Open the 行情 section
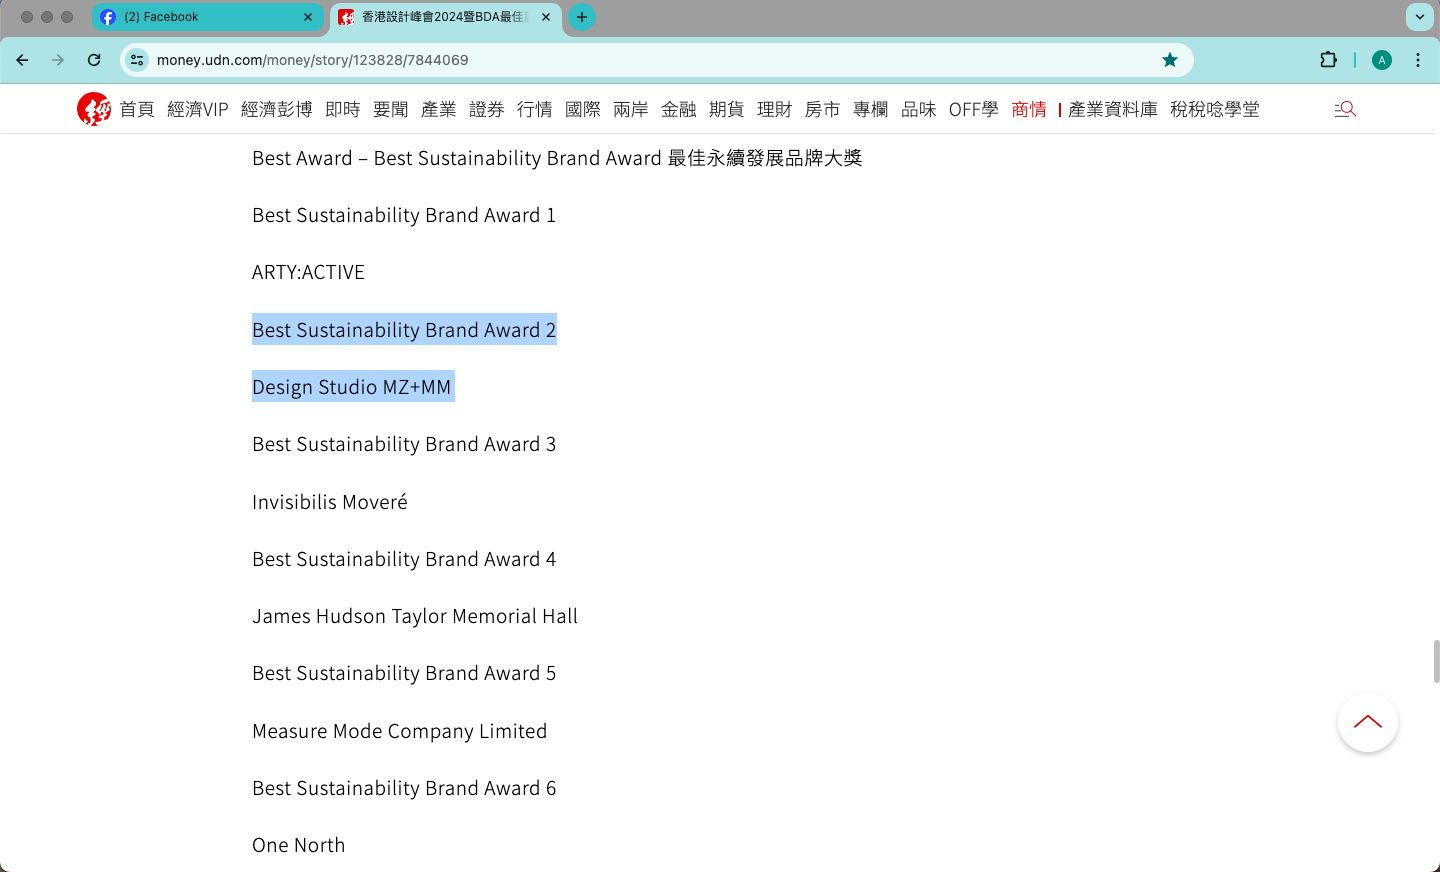Screen dimensions: 1440x872 [535, 109]
